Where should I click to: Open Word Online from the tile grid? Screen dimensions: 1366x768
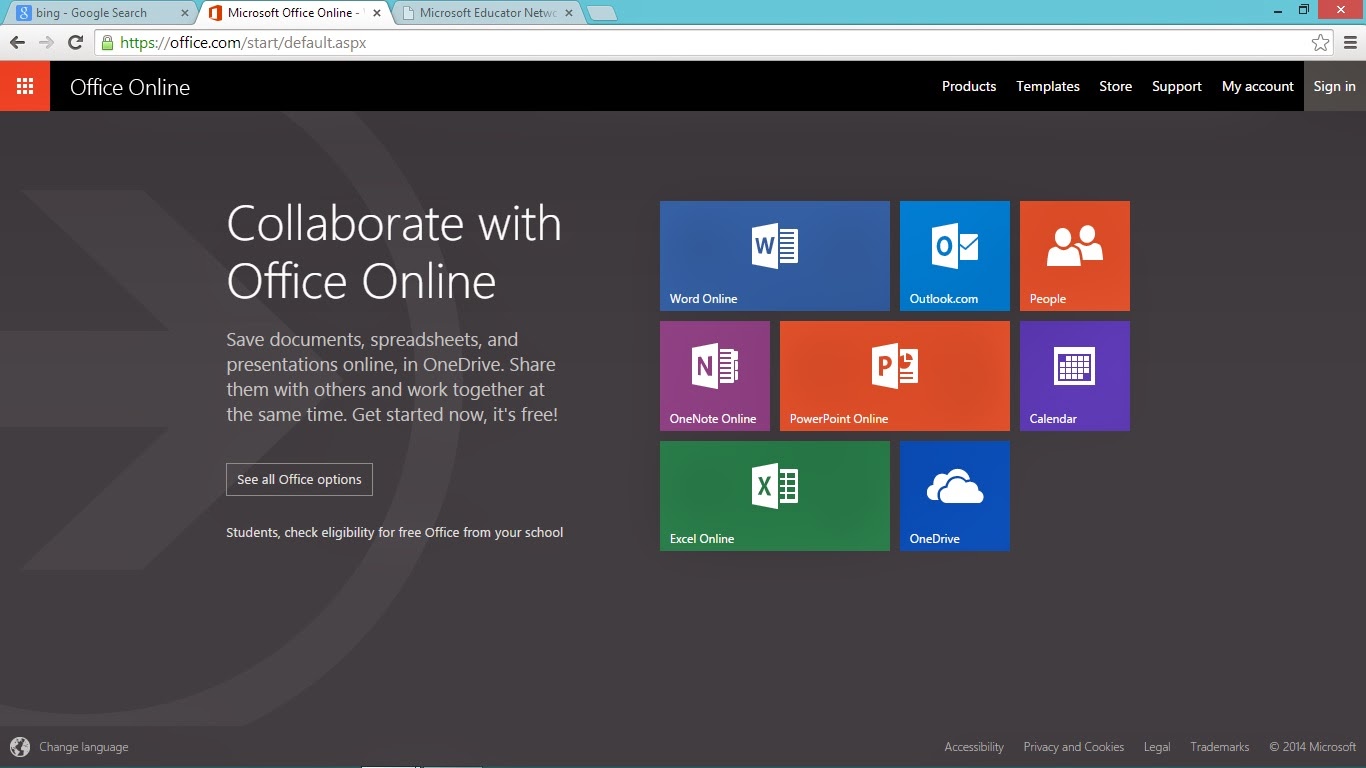774,255
